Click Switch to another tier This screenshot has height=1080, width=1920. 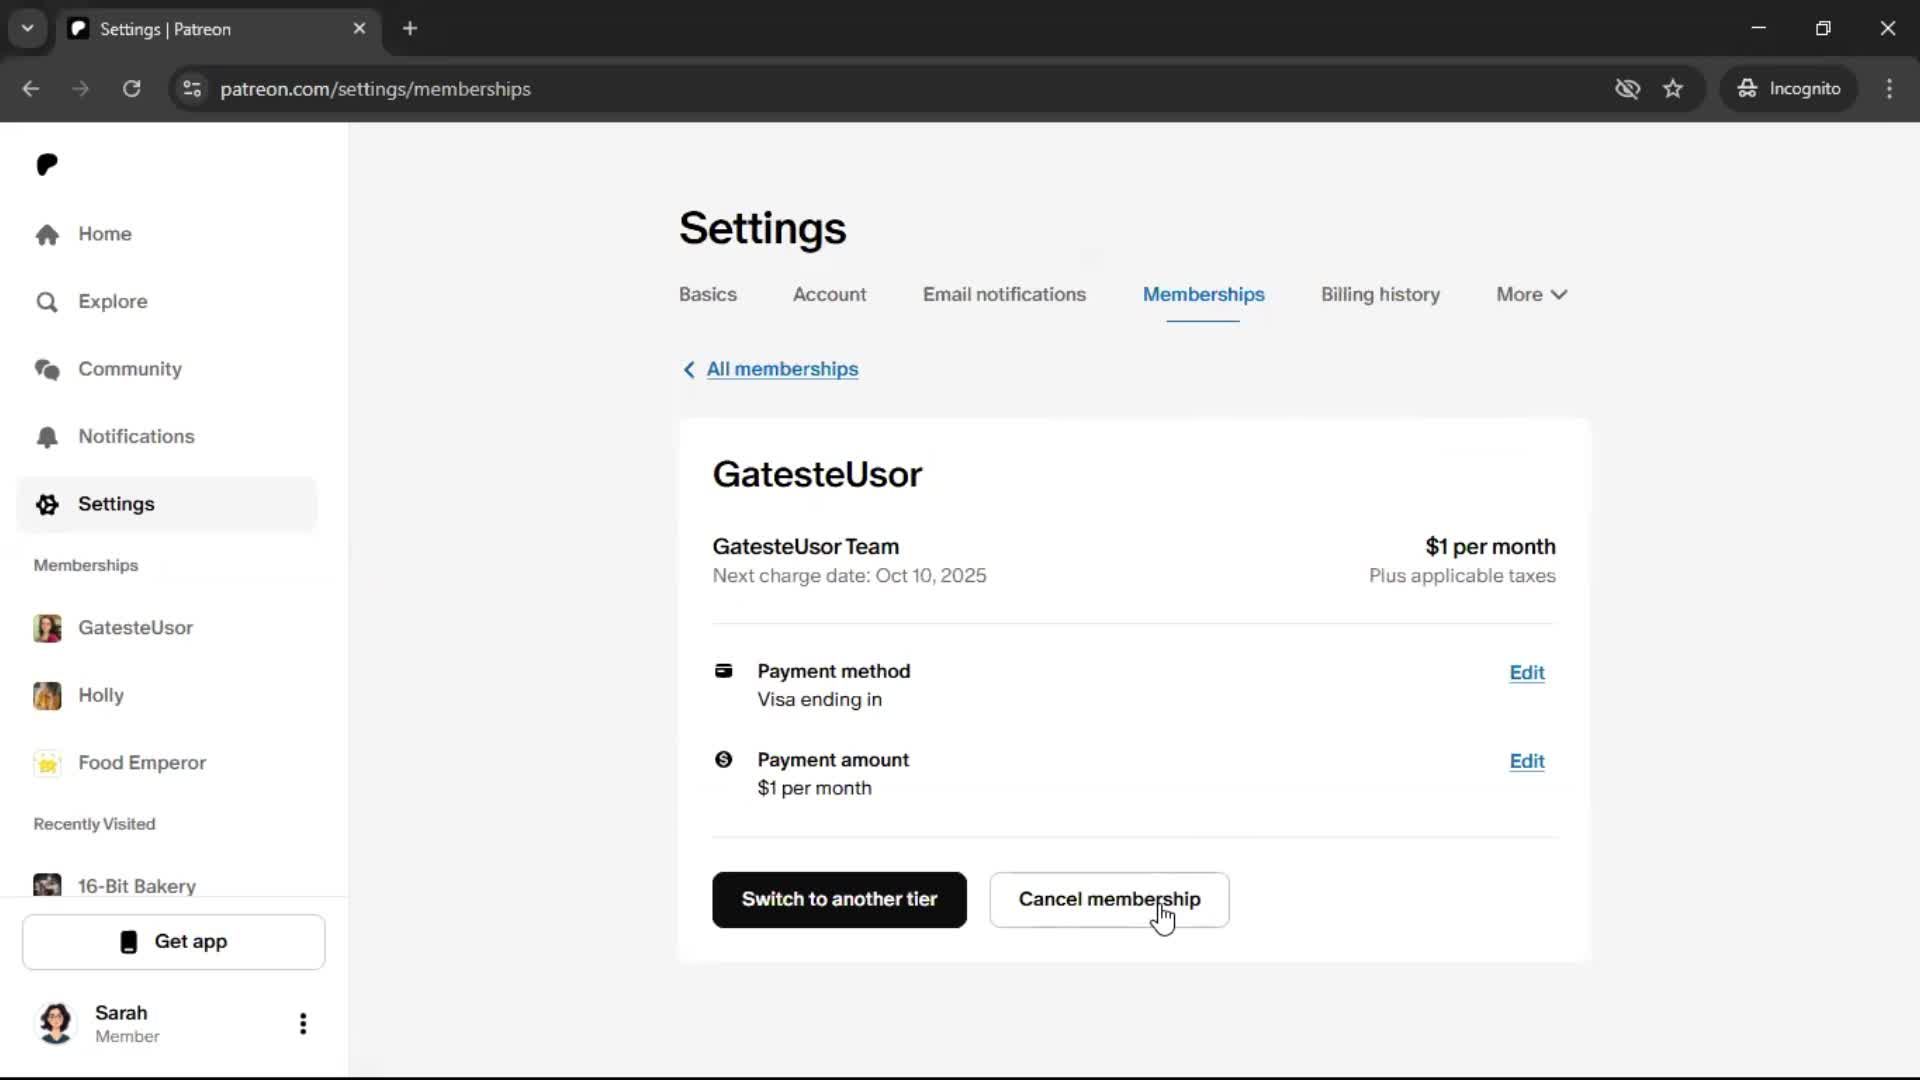839,900
